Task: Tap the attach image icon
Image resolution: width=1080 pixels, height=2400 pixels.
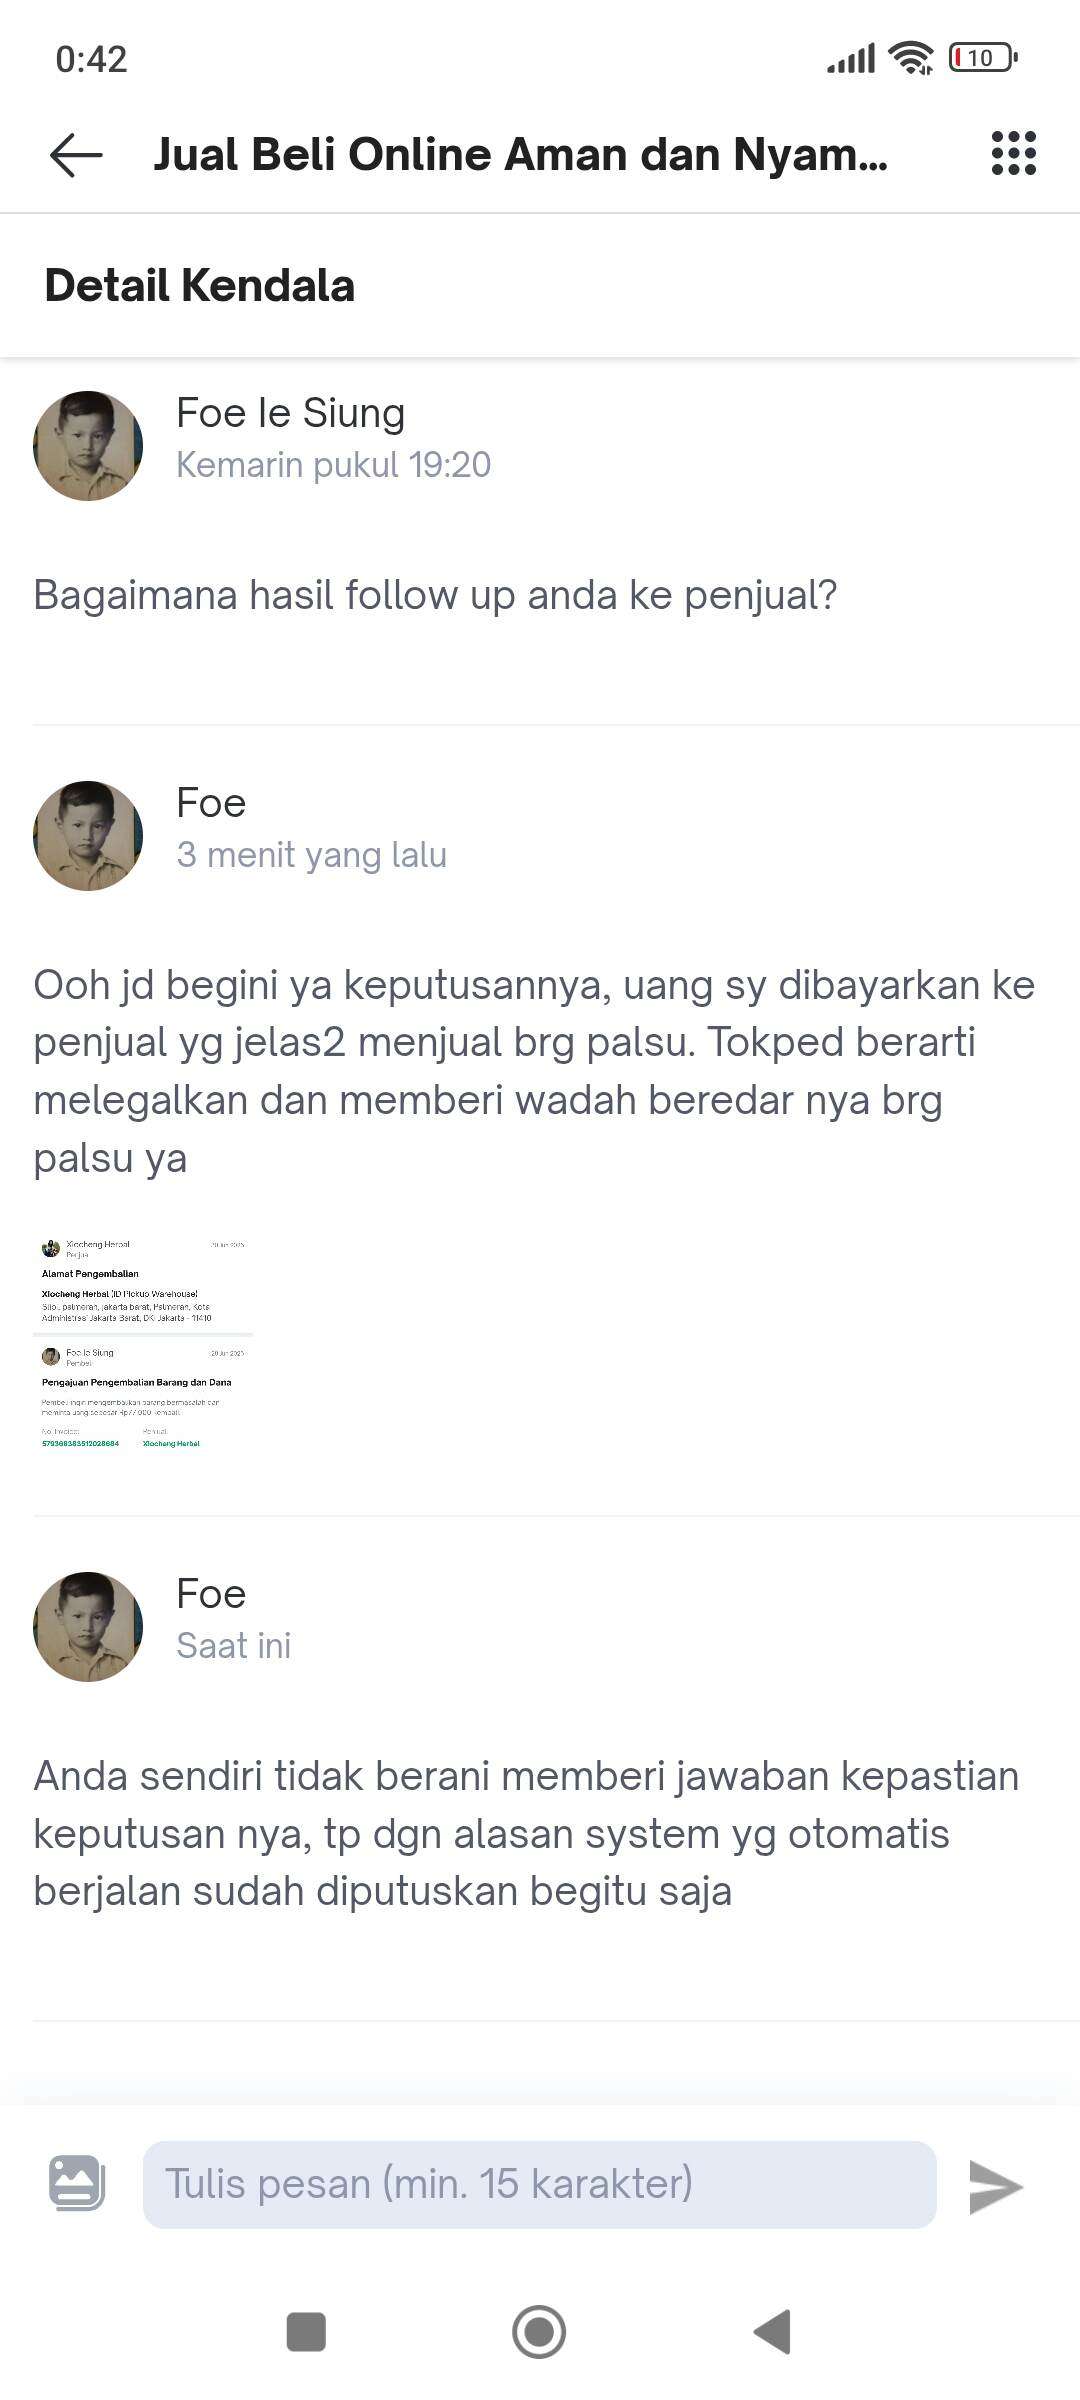Action: [77, 2182]
